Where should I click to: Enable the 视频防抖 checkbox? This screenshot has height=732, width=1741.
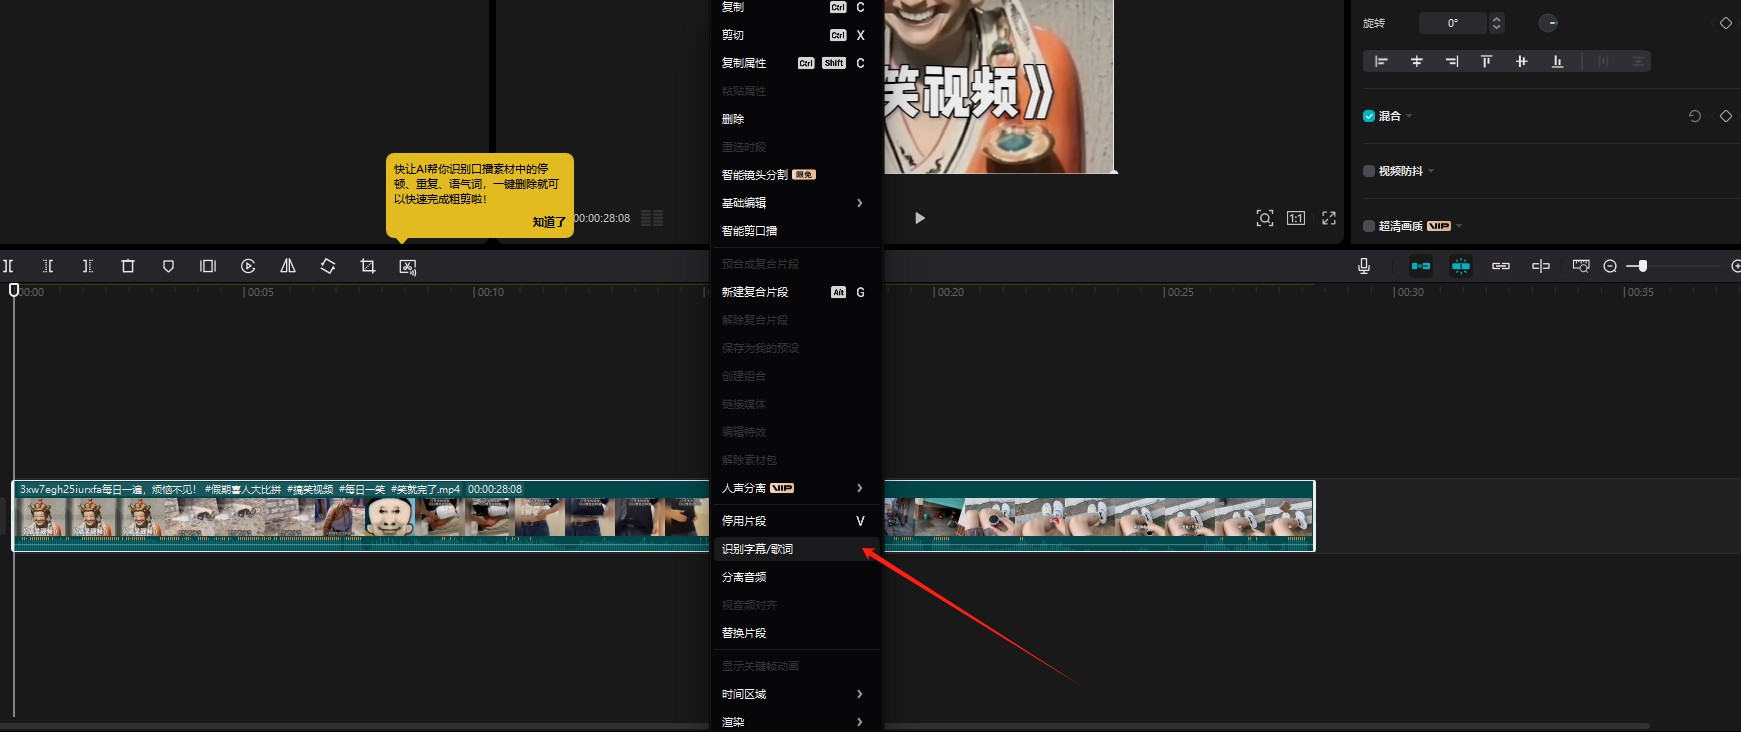(x=1369, y=171)
